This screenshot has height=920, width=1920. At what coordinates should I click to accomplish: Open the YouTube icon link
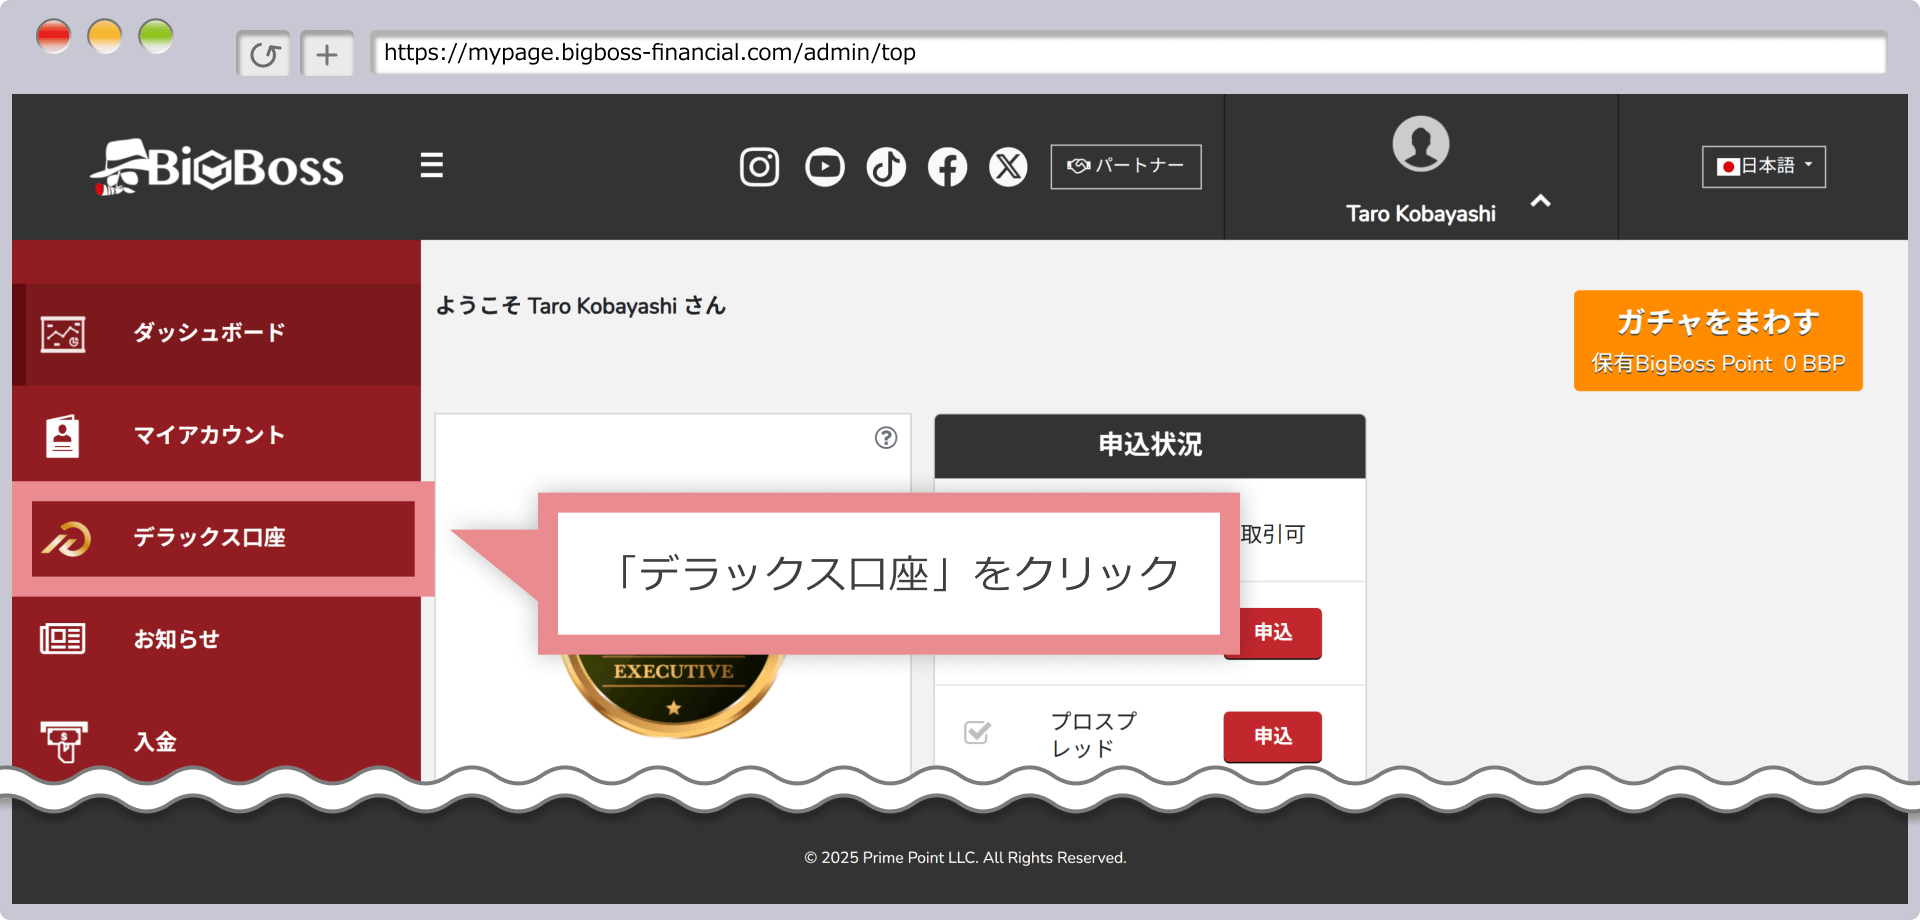coord(824,167)
